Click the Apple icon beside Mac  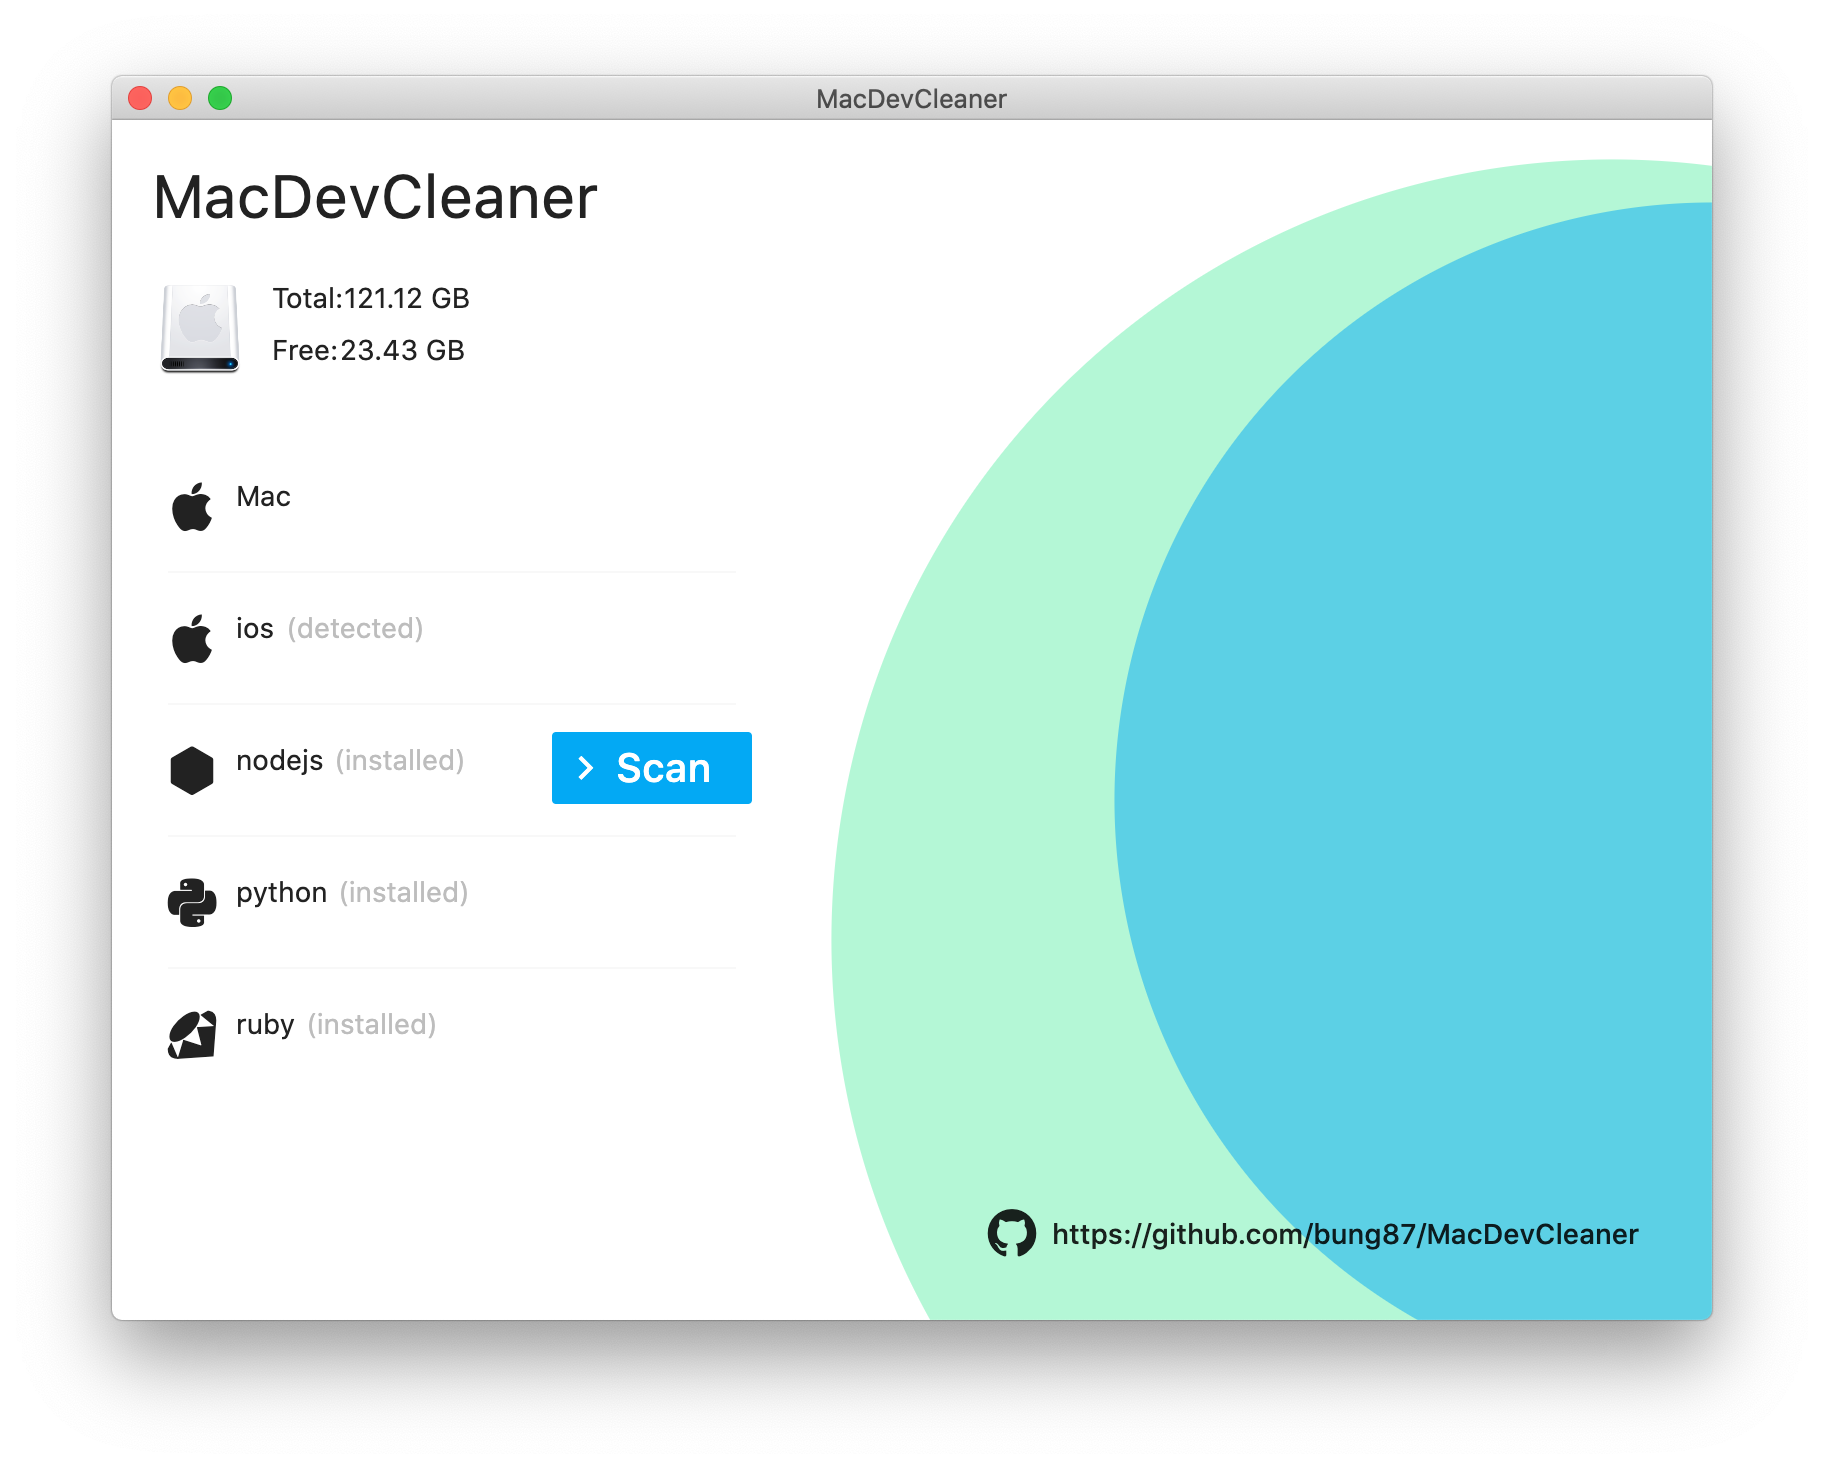tap(192, 507)
